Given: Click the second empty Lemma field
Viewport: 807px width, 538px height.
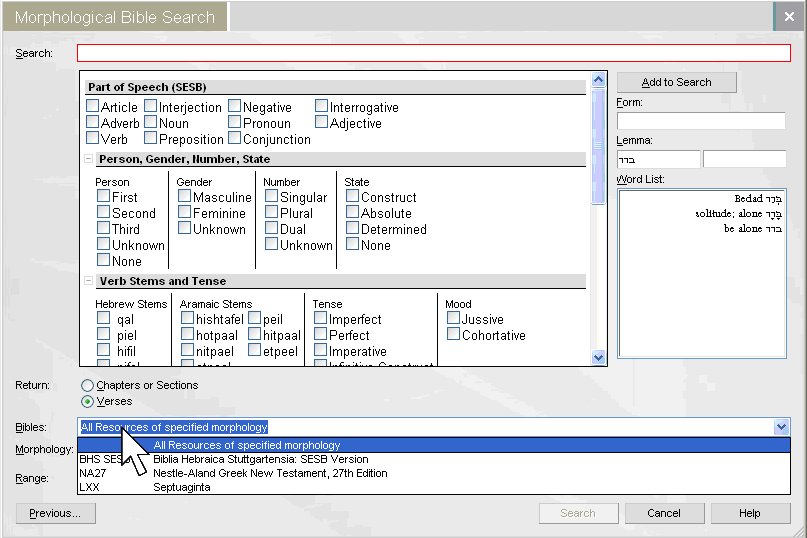Looking at the screenshot, I should point(744,159).
